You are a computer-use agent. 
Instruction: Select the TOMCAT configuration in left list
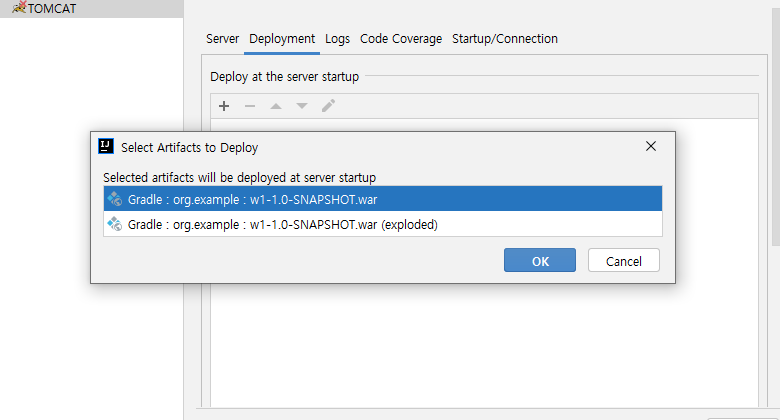click(x=92, y=8)
